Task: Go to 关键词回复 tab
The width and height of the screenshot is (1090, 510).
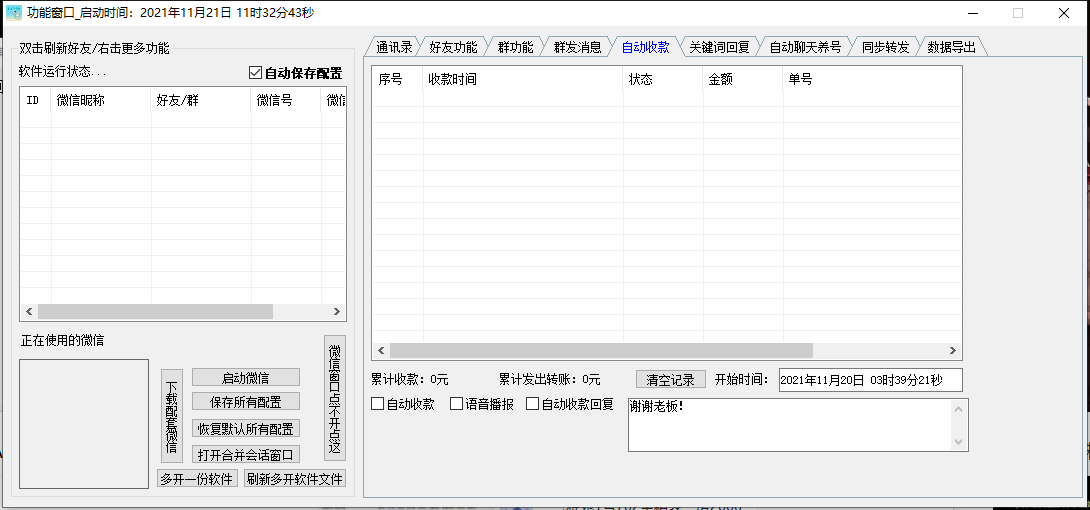Action: coord(719,47)
